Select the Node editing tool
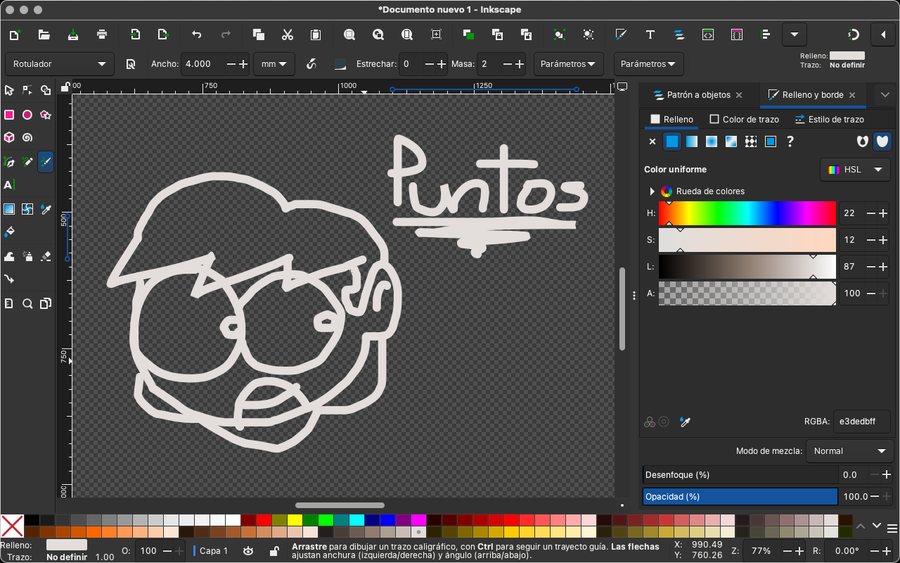 [x=27, y=90]
